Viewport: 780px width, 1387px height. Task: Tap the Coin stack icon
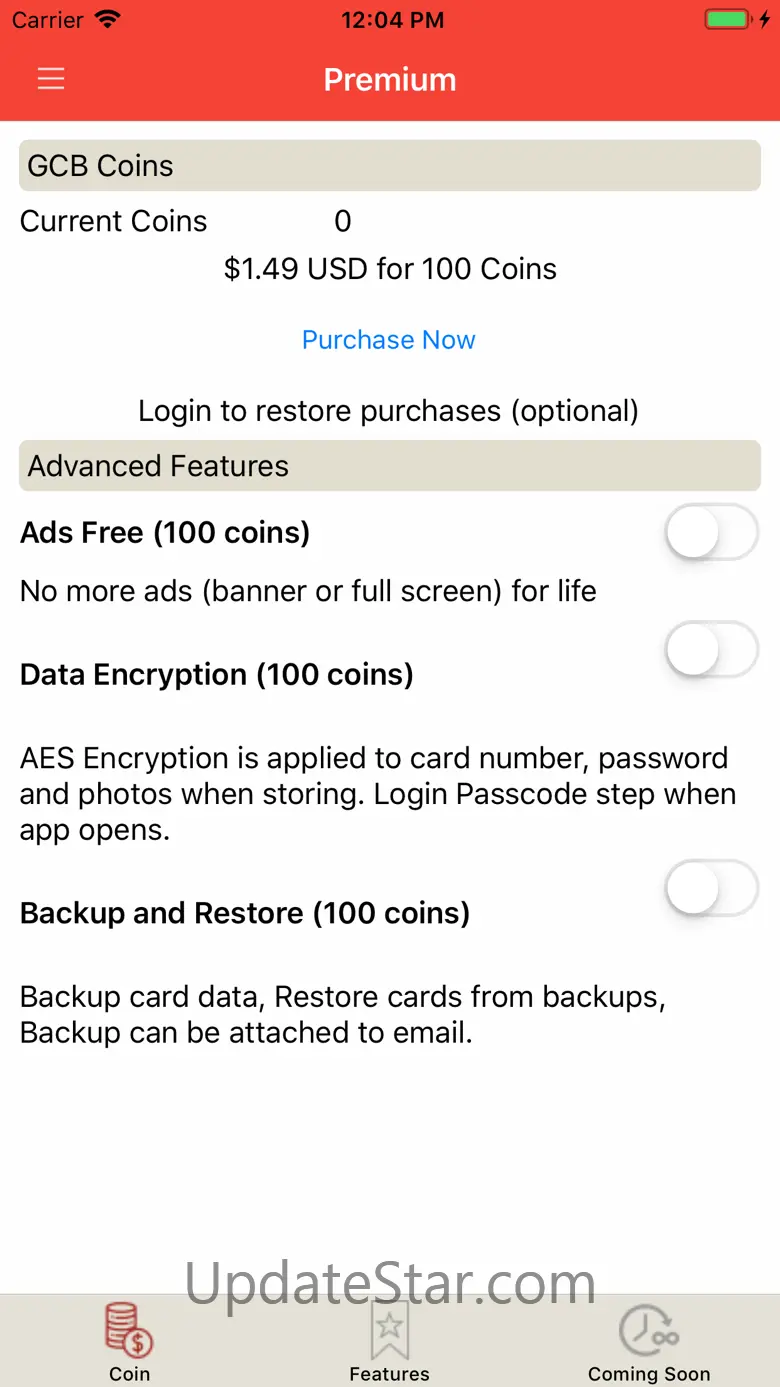pos(129,1329)
